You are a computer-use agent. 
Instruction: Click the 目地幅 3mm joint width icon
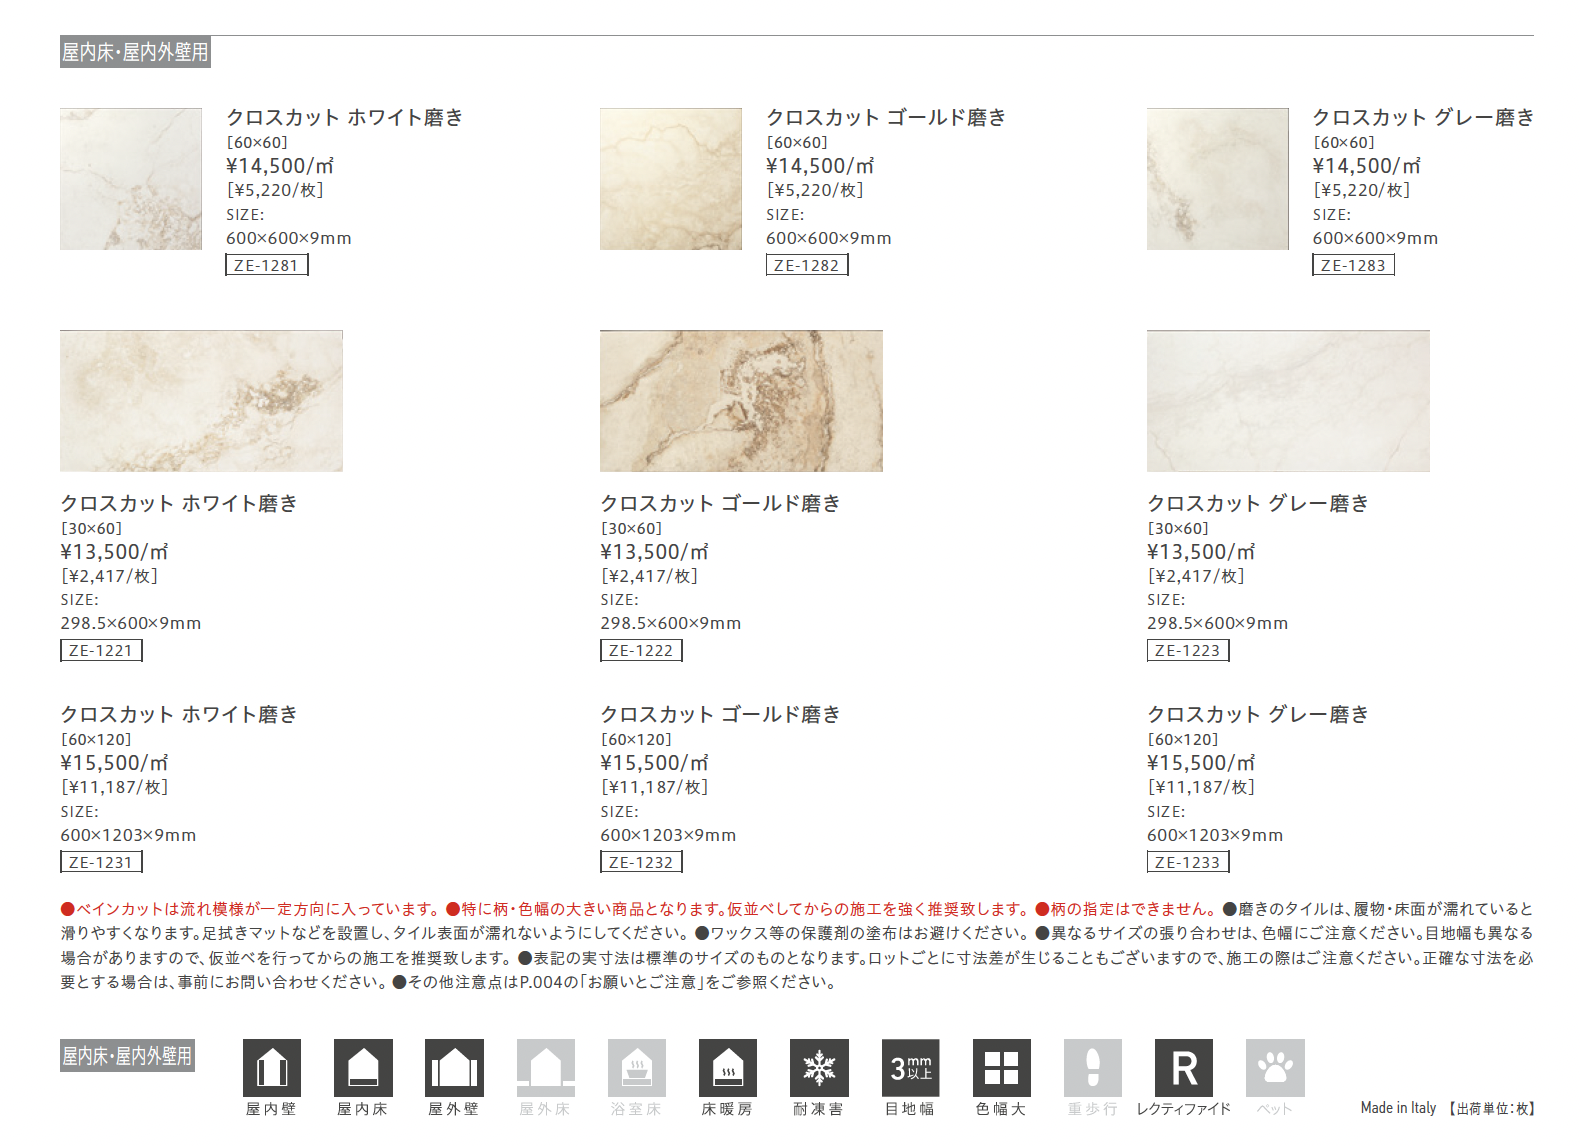pos(910,1068)
